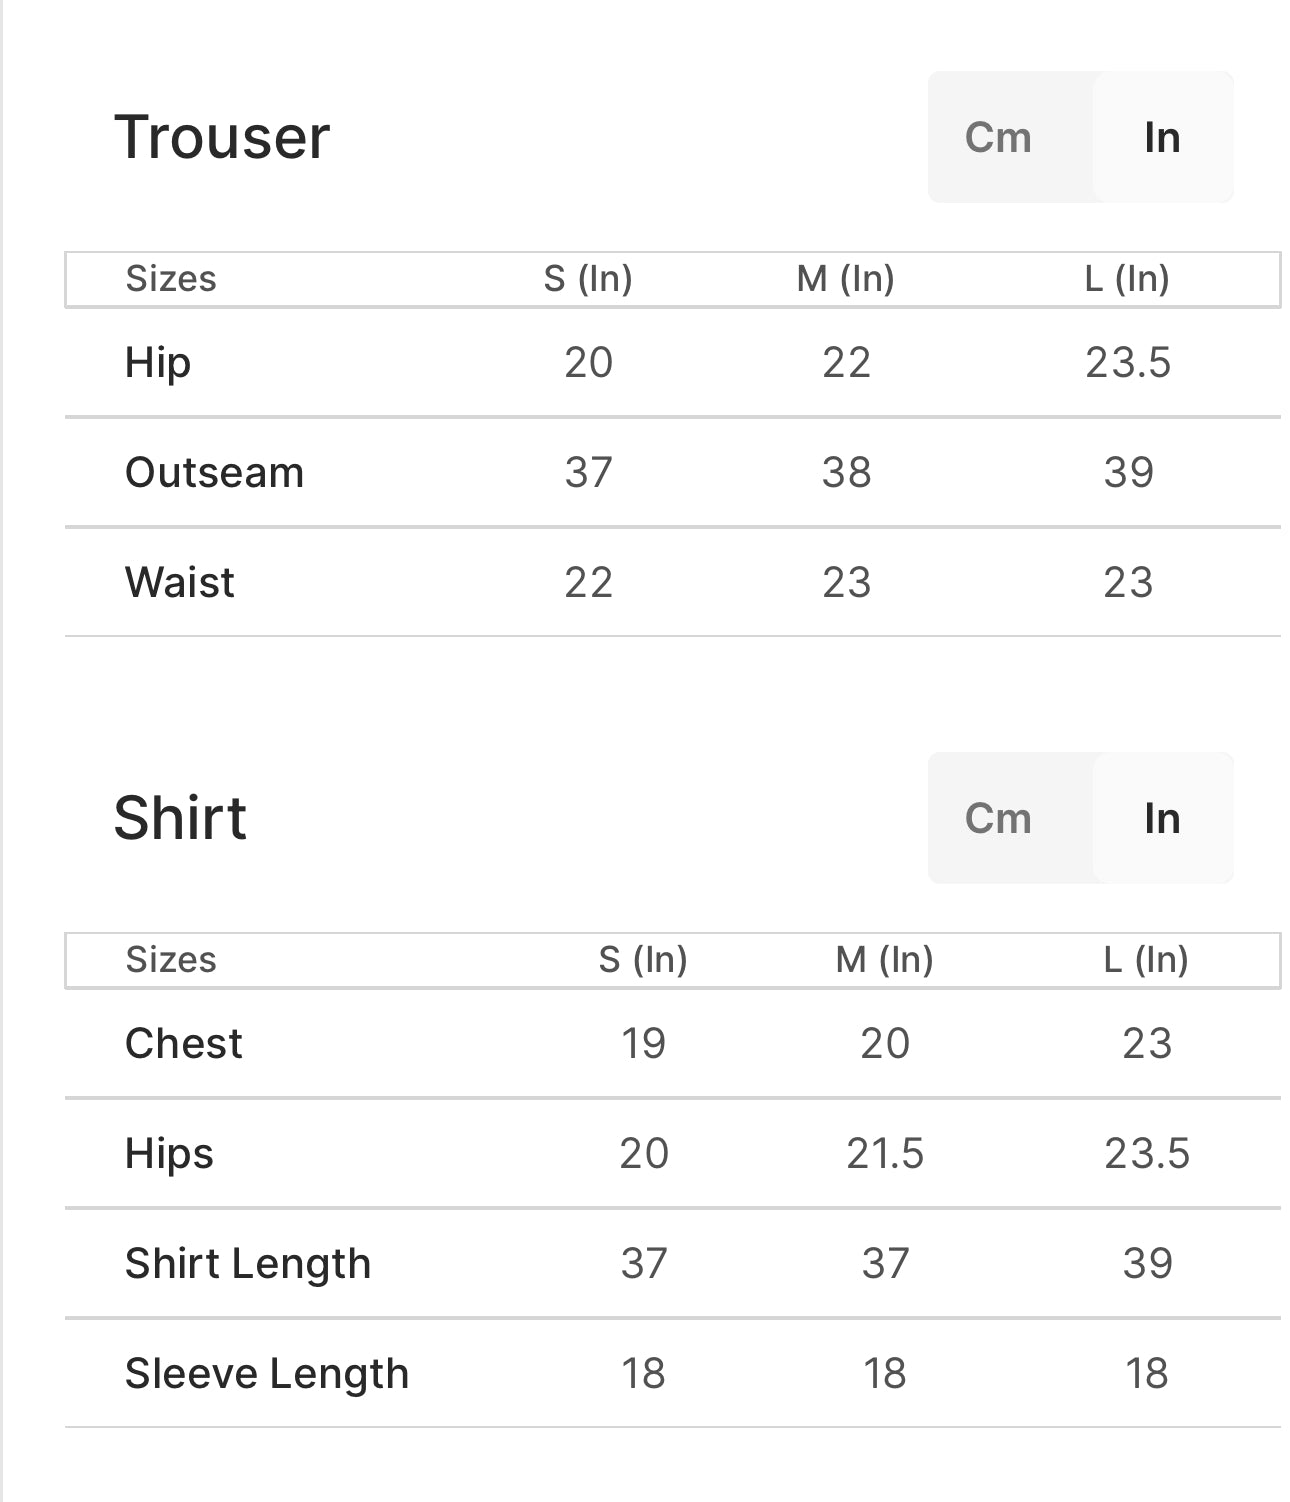Click the Trouser Hip row label

pos(158,362)
